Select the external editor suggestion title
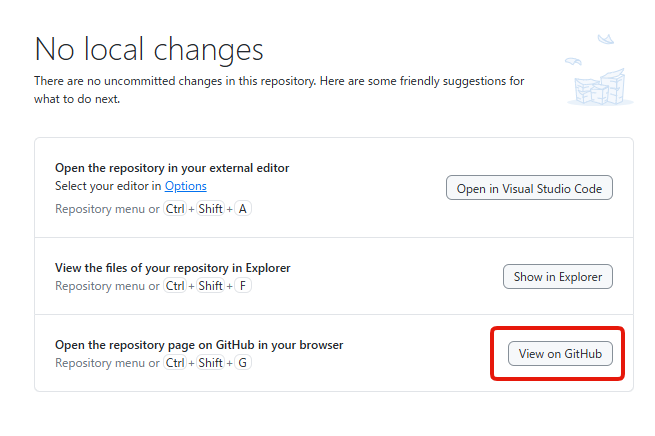This screenshot has height=436, width=655. [x=172, y=168]
